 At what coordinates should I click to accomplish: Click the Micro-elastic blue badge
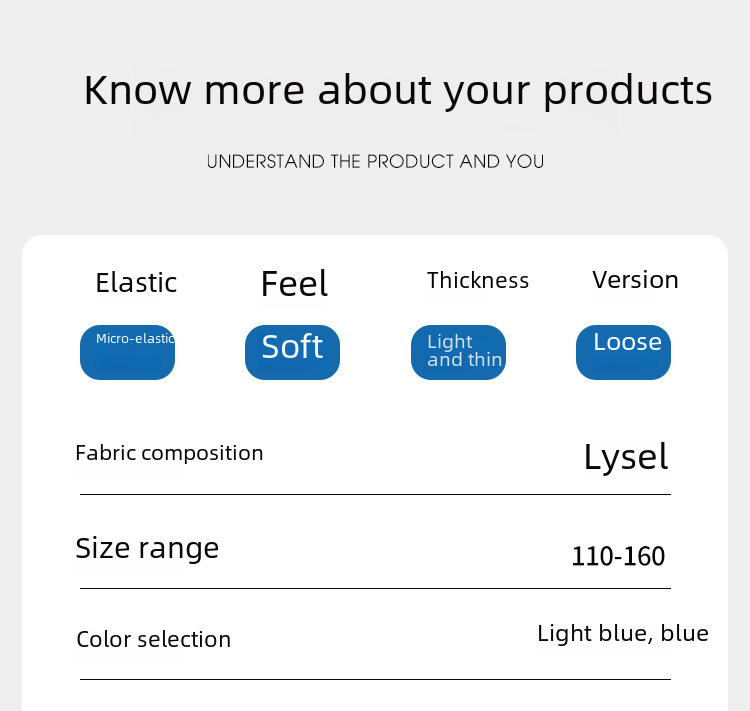click(127, 352)
